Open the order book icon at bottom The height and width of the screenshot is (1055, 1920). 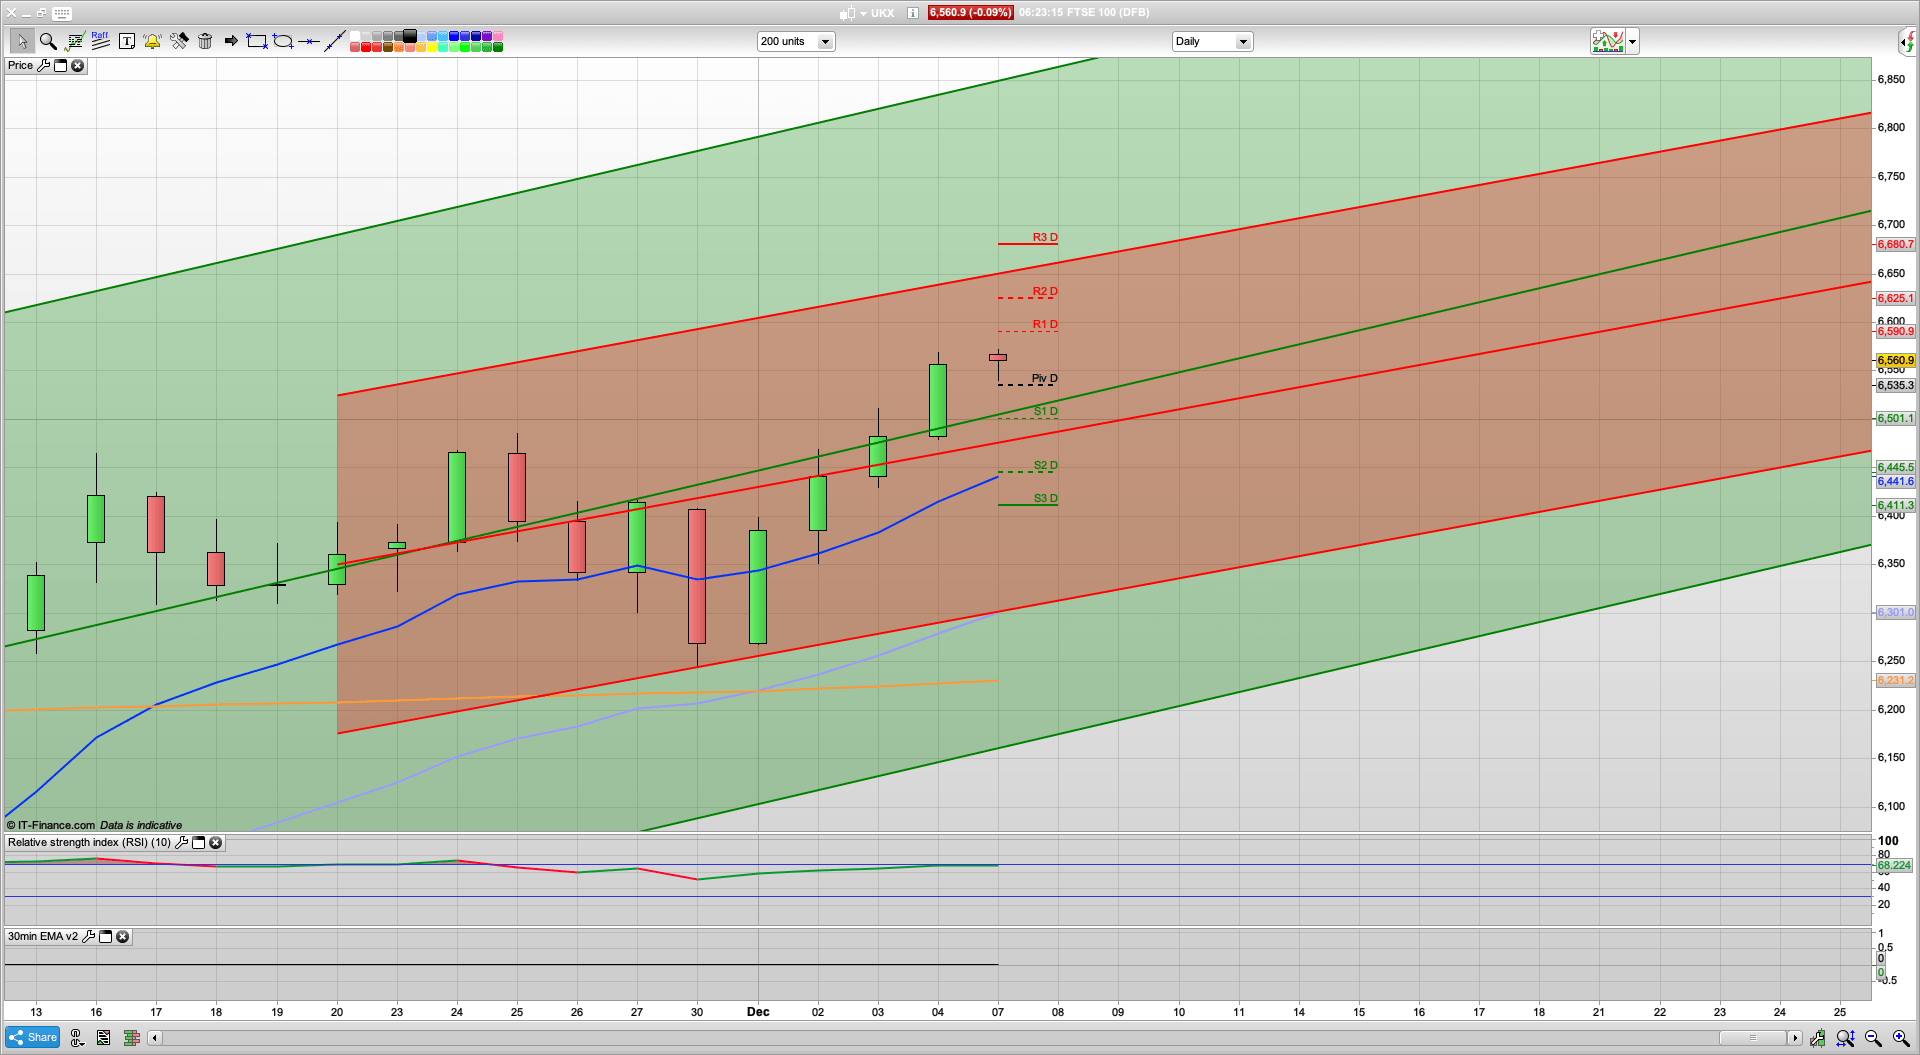(x=131, y=1038)
